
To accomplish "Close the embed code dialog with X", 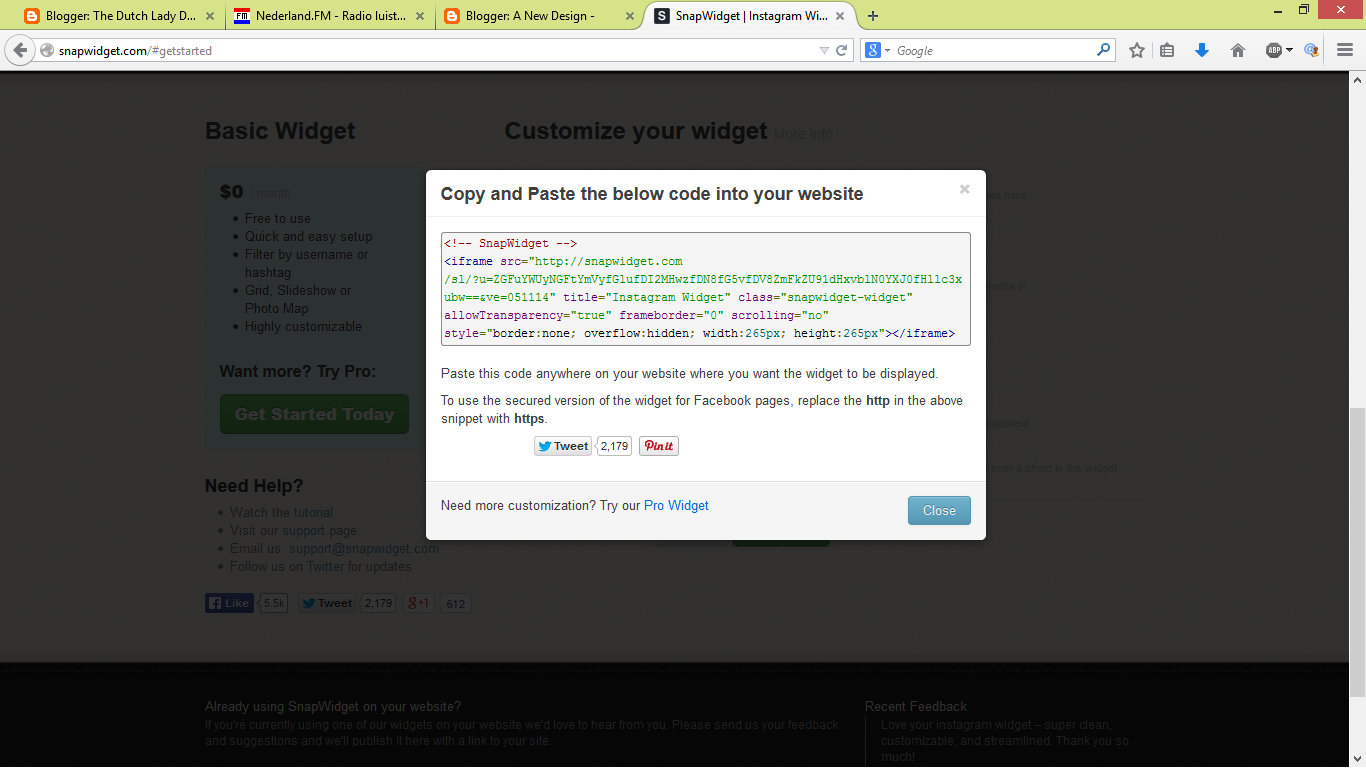I will 964,189.
